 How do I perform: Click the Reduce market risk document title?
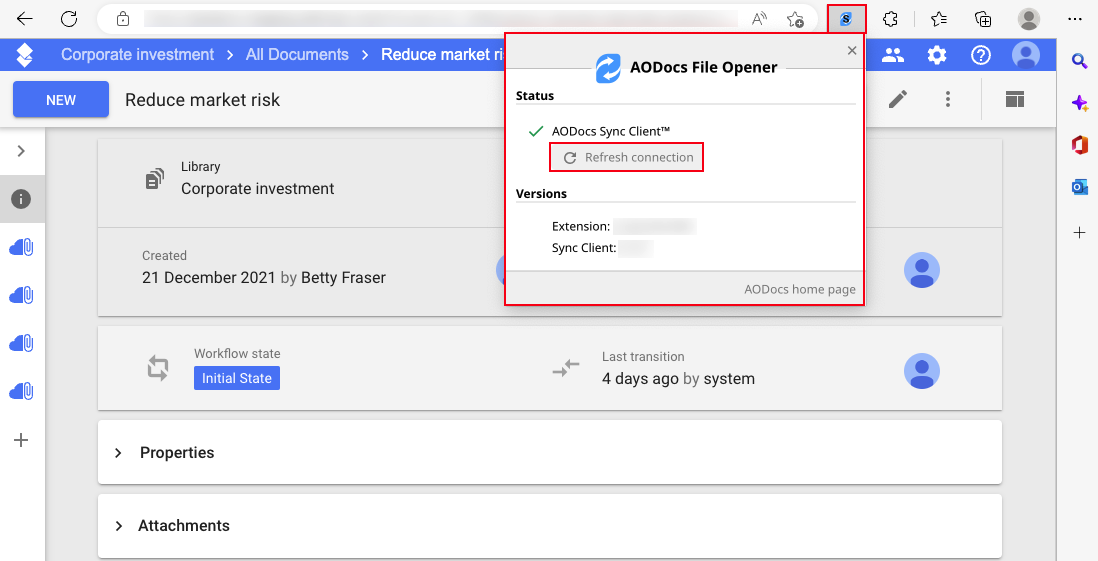coord(202,100)
